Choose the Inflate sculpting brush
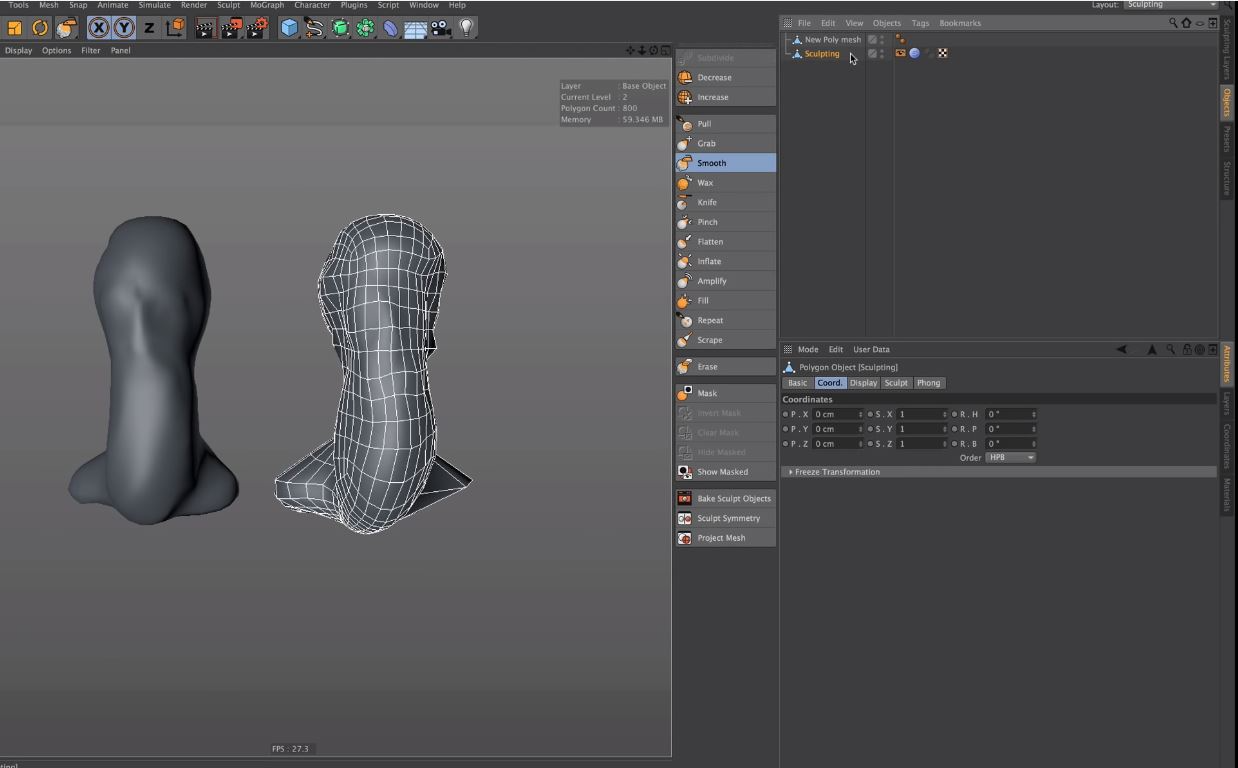Image resolution: width=1238 pixels, height=768 pixels. (710, 261)
